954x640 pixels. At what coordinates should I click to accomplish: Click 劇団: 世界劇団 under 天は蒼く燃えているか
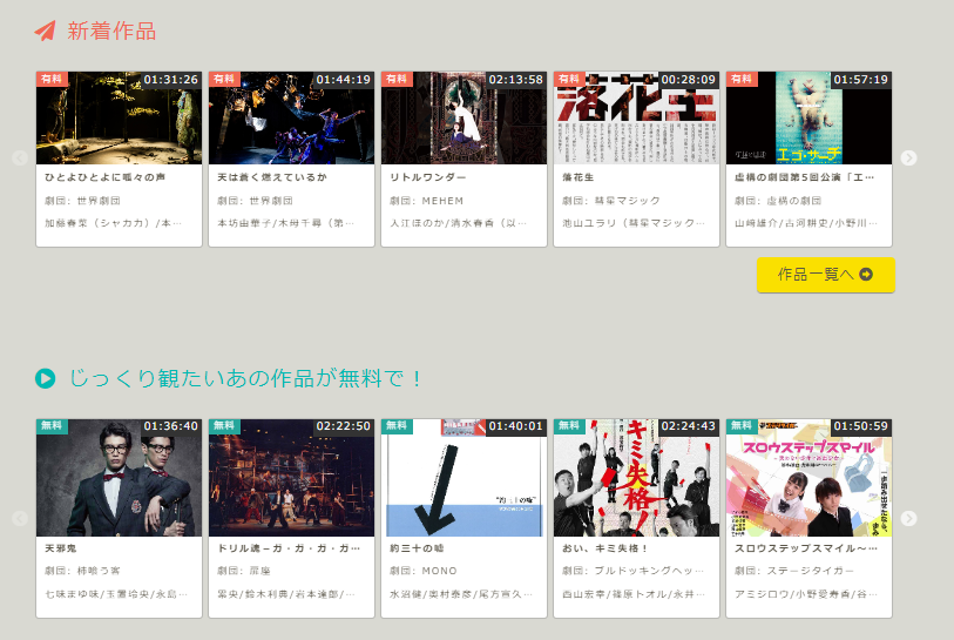pyautogui.click(x=255, y=200)
